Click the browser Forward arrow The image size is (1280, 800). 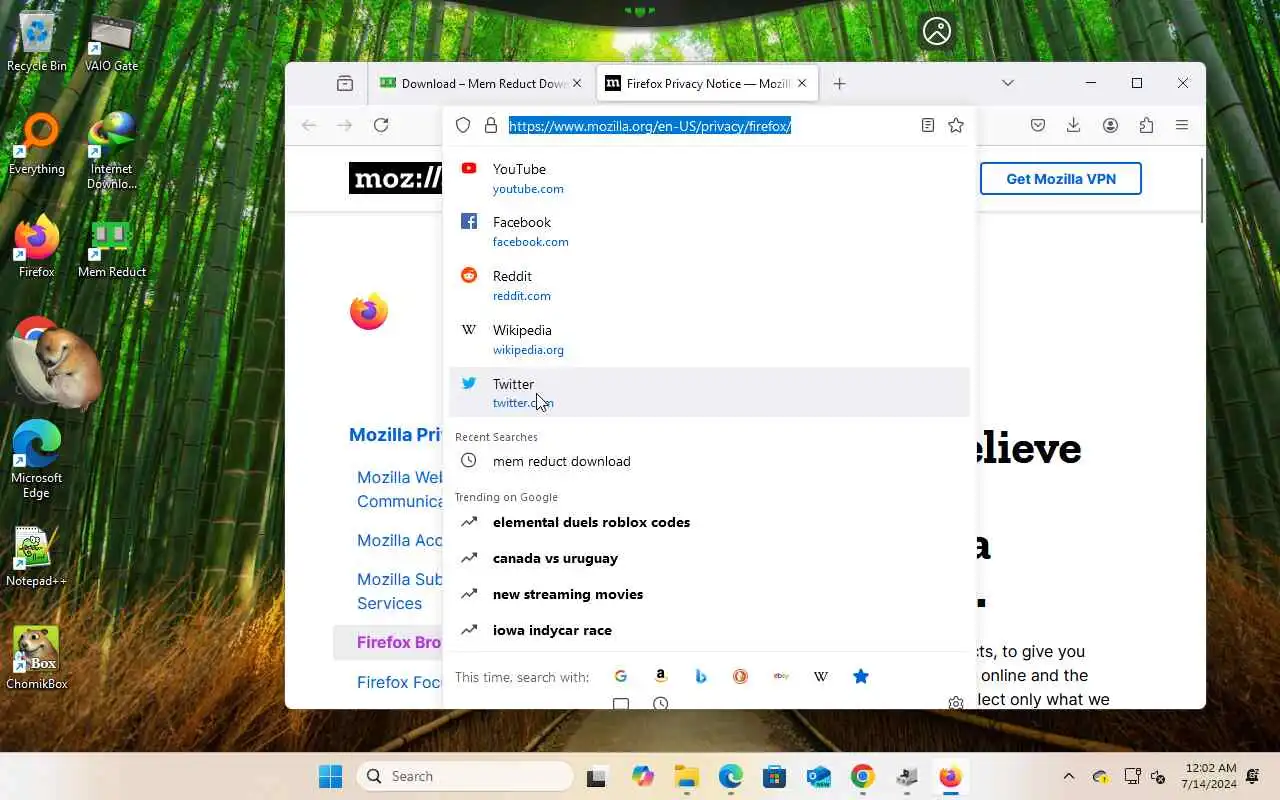(x=345, y=125)
